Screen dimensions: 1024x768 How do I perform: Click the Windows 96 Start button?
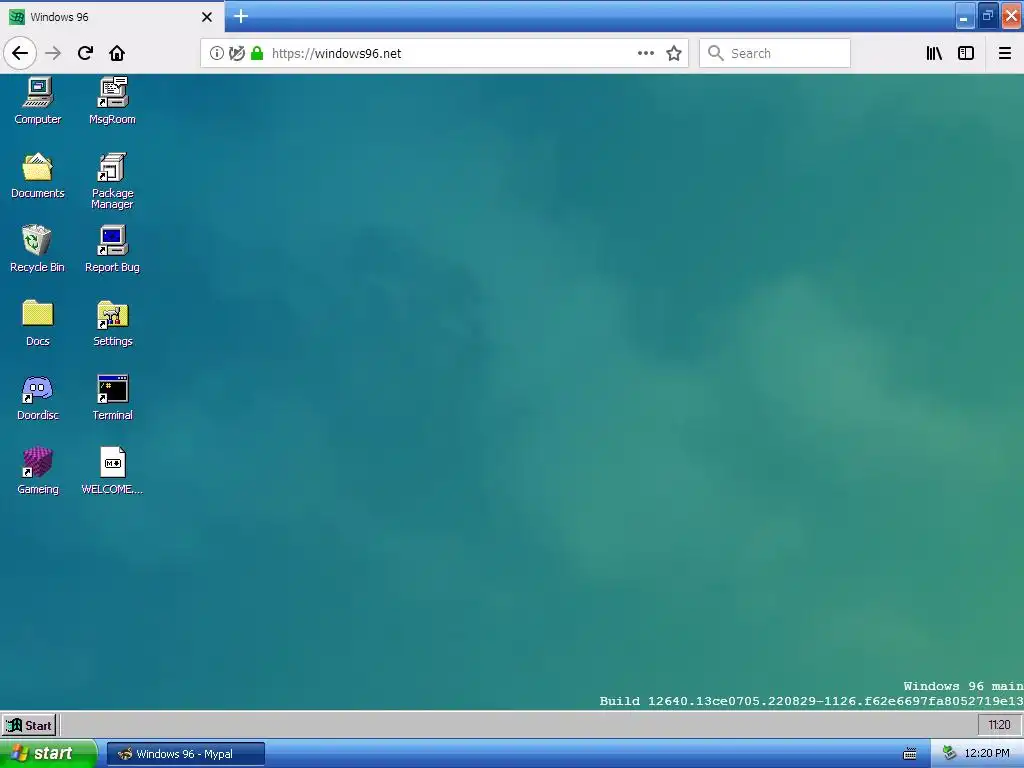pyautogui.click(x=29, y=725)
